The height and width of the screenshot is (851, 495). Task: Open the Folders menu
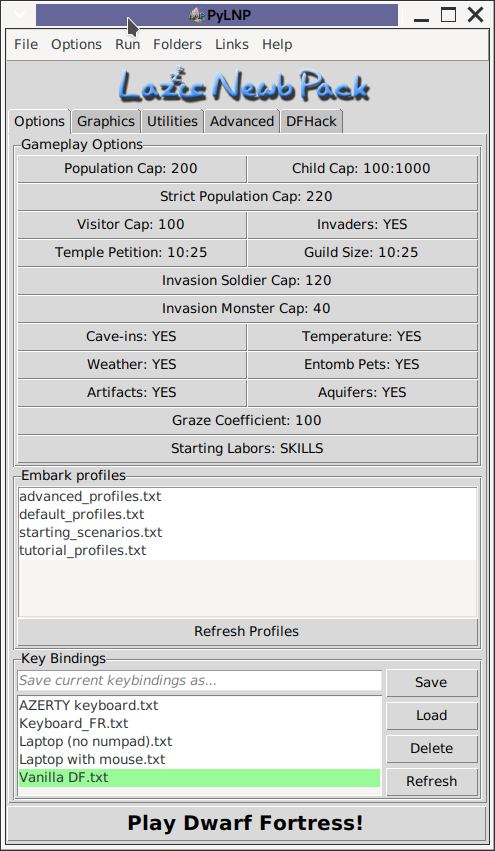pyautogui.click(x=177, y=45)
